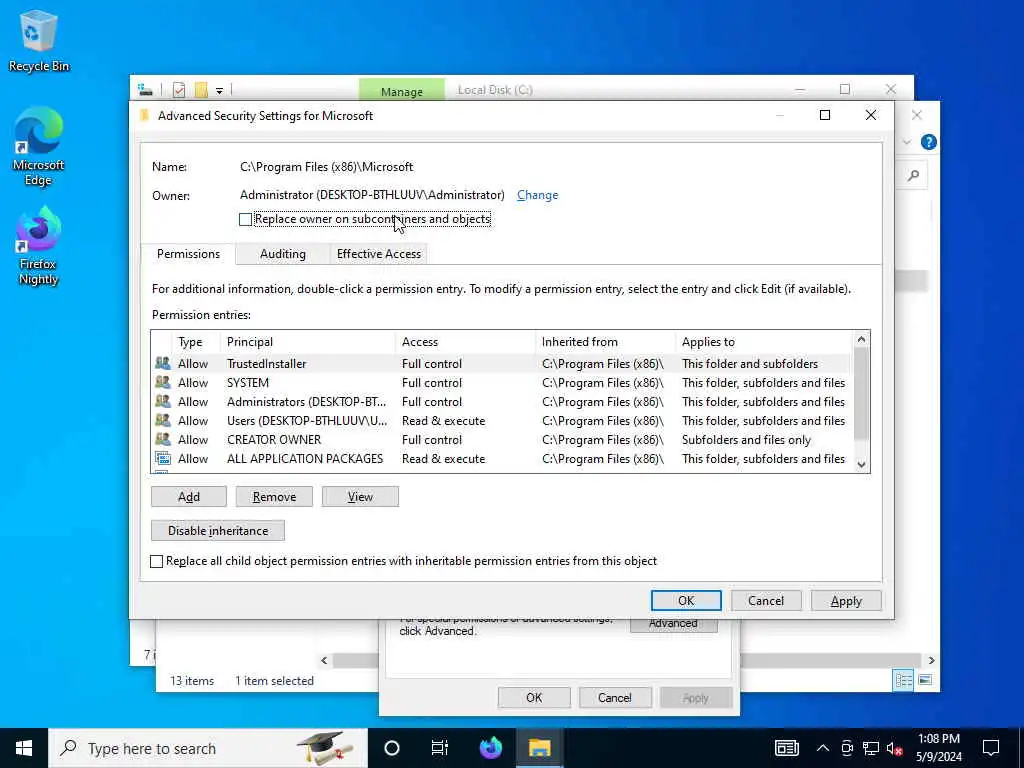Click the user icon of the SYSTEM entry
The width and height of the screenshot is (1024, 768).
tap(163, 382)
